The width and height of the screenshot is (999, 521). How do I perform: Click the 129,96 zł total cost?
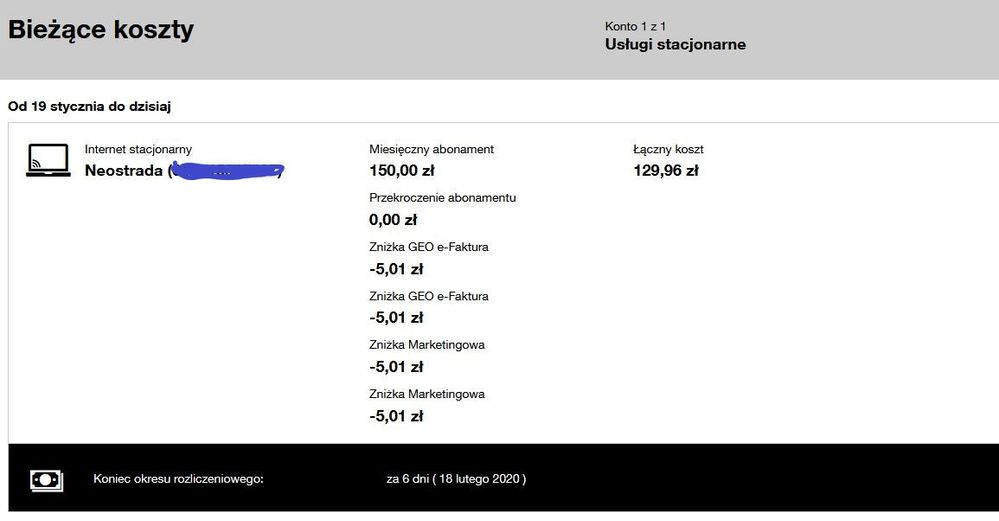665,171
